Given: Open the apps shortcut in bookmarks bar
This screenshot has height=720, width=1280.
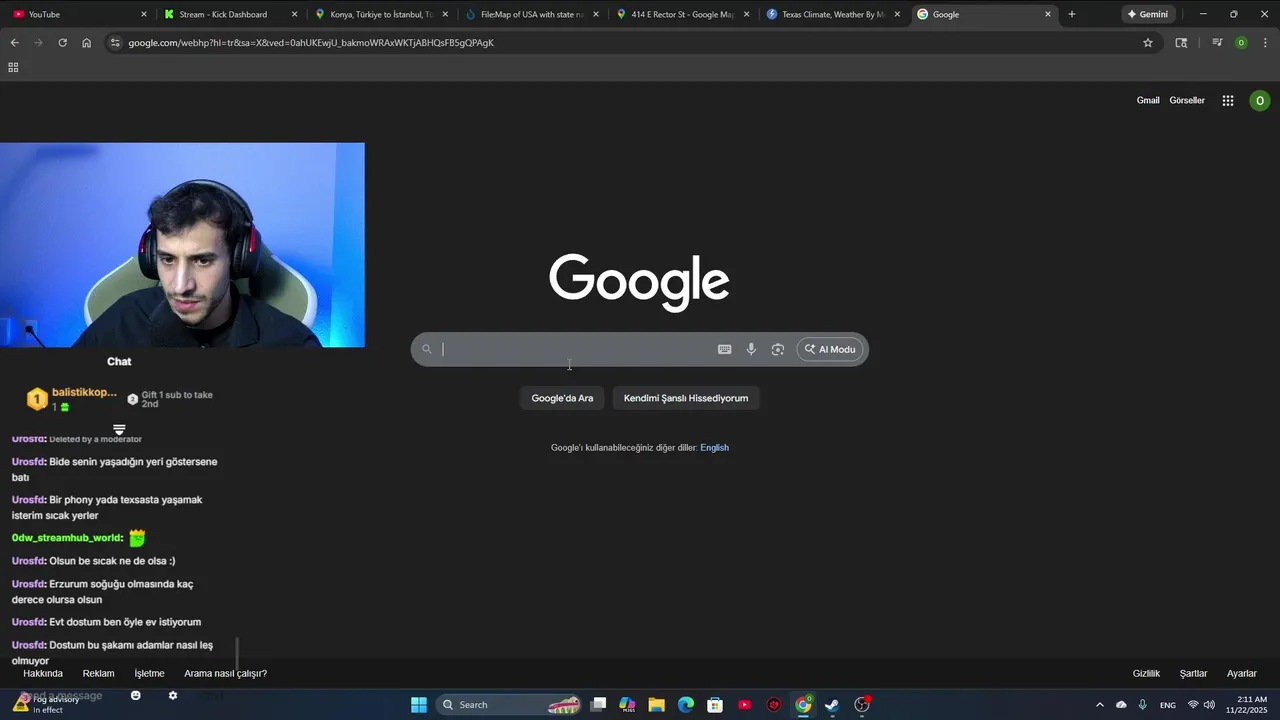Looking at the screenshot, I should (x=13, y=67).
